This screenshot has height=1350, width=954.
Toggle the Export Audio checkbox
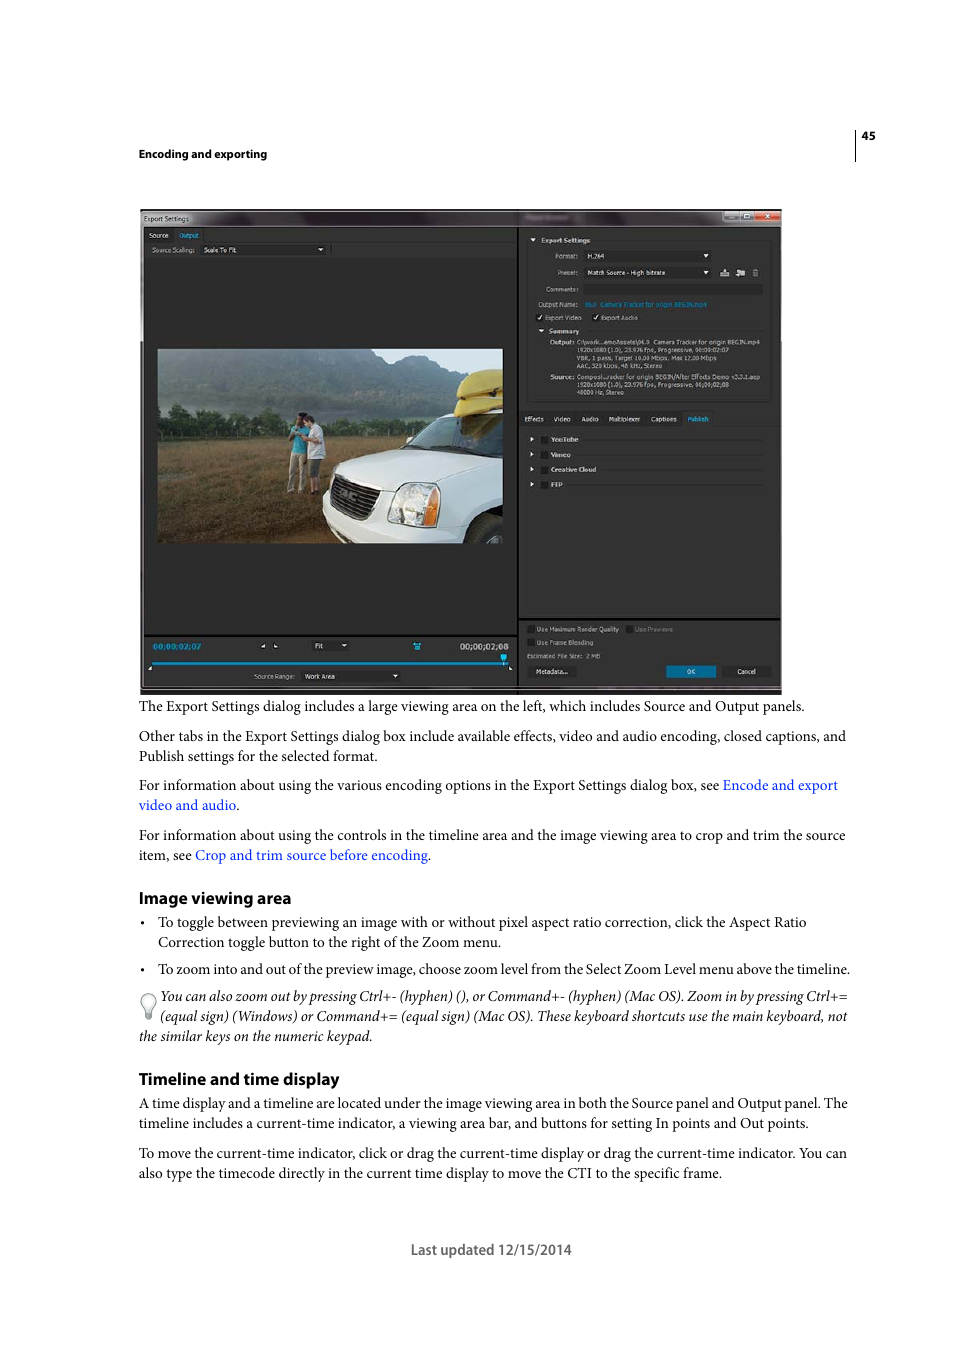(596, 317)
